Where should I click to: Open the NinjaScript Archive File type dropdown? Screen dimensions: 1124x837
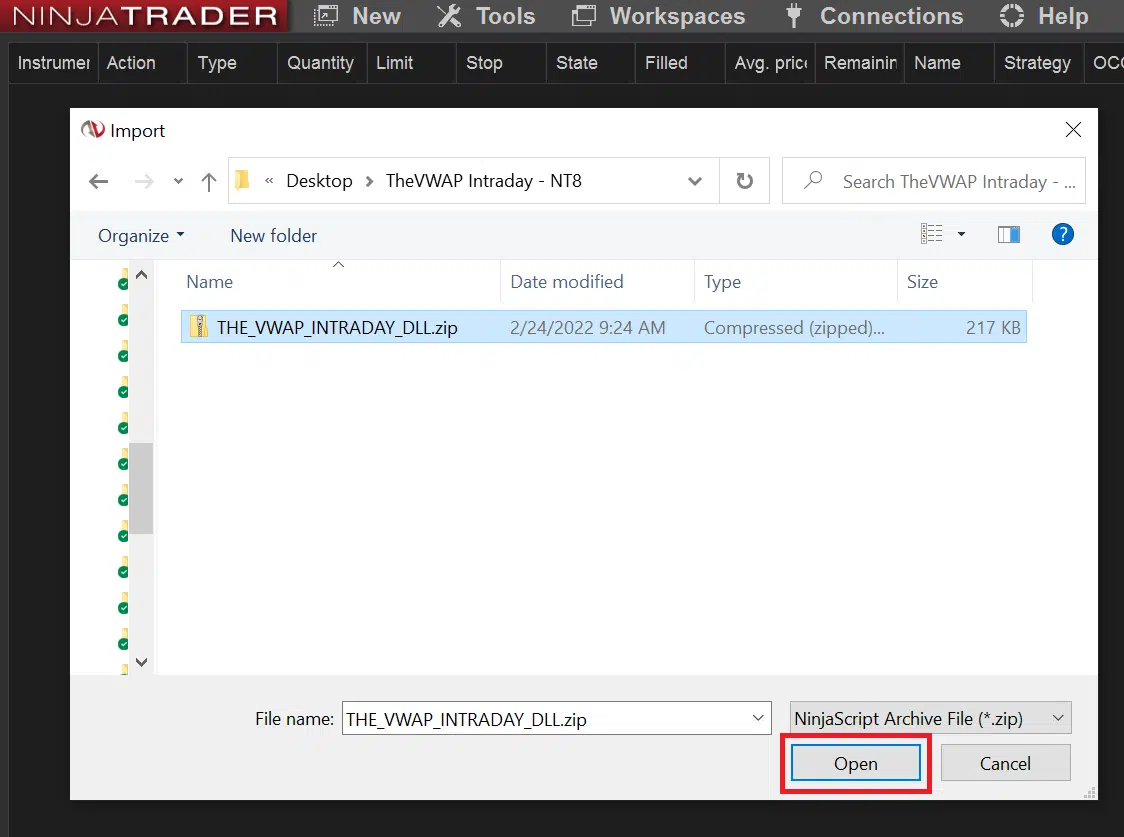pyautogui.click(x=930, y=718)
